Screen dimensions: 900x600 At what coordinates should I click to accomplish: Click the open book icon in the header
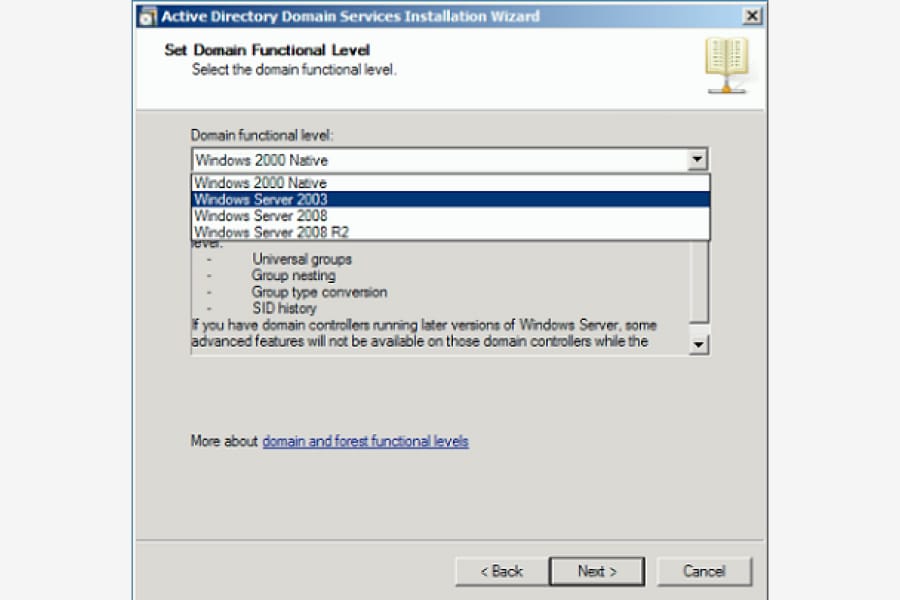tap(727, 65)
